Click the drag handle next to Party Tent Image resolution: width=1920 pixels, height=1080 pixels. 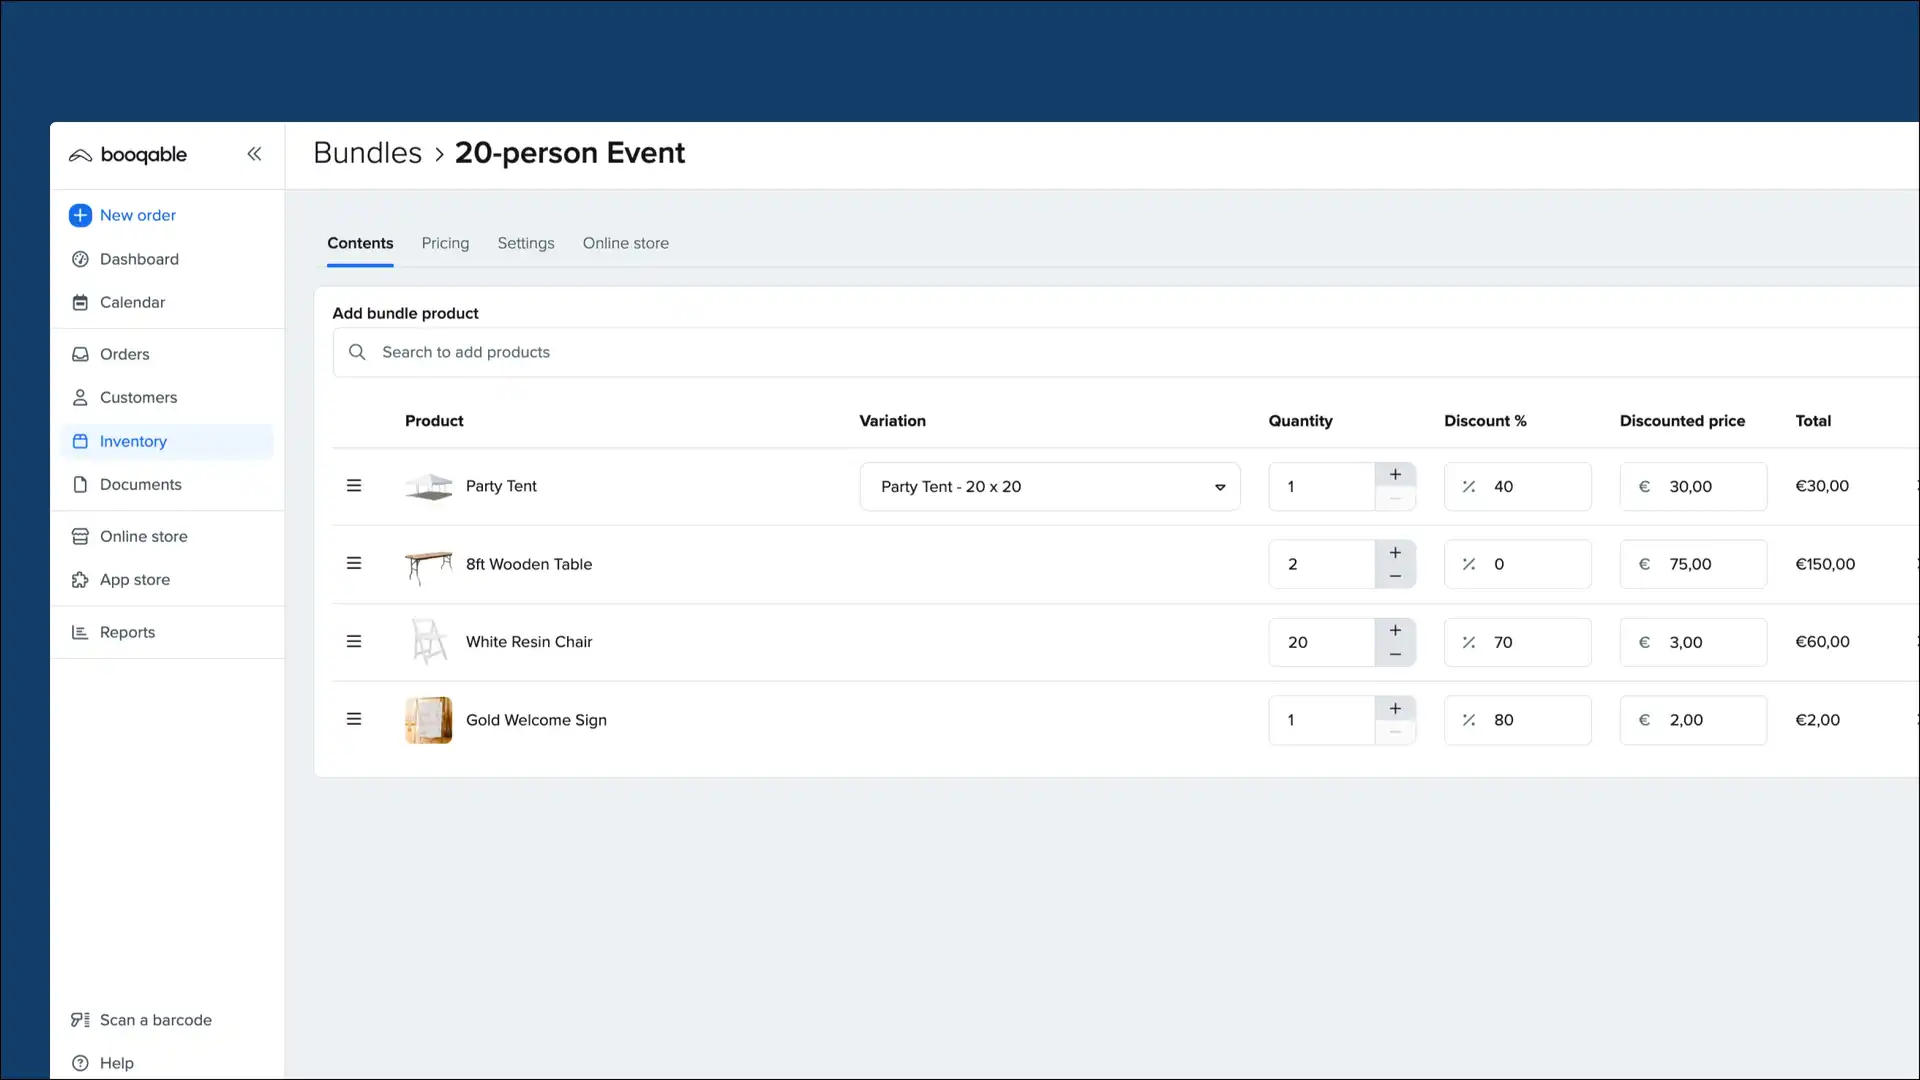[x=353, y=485]
